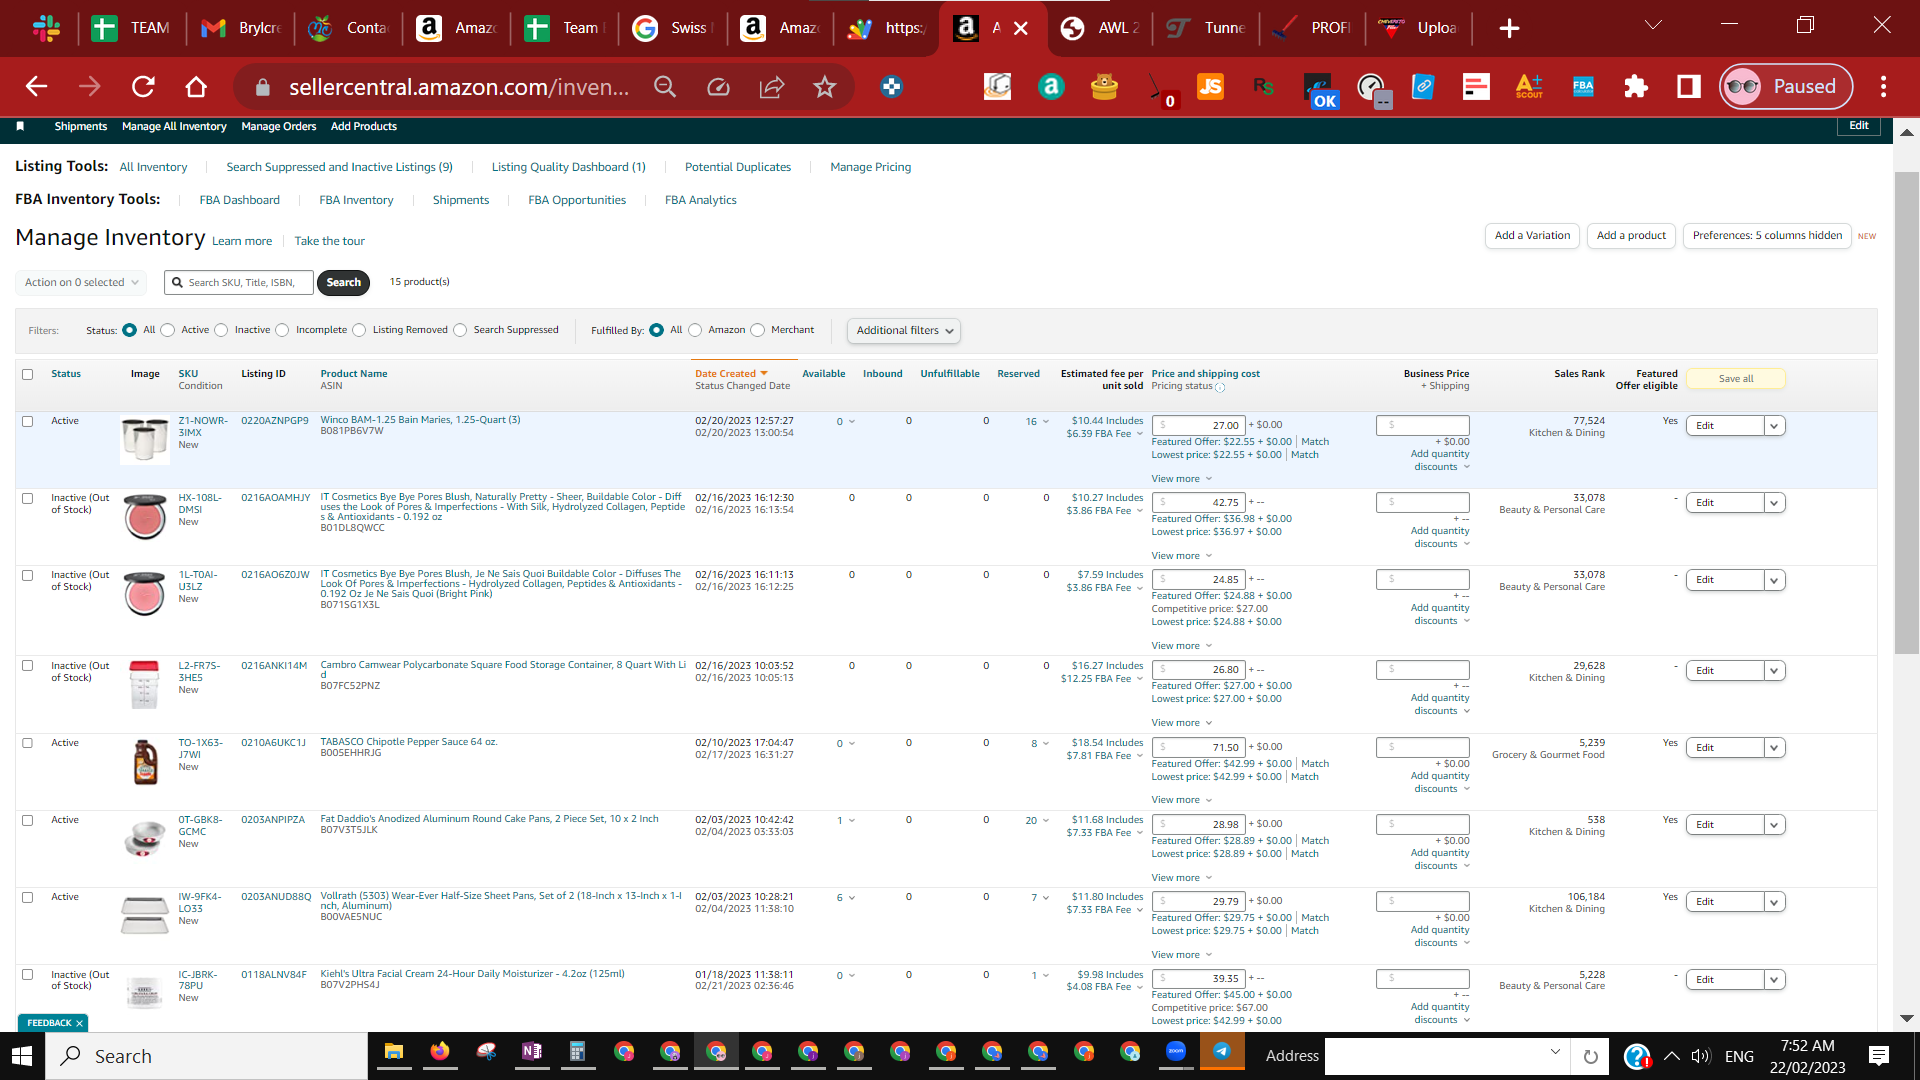Click the scrollbar down arrow
1920x1080 pixels.
[x=1906, y=1018]
